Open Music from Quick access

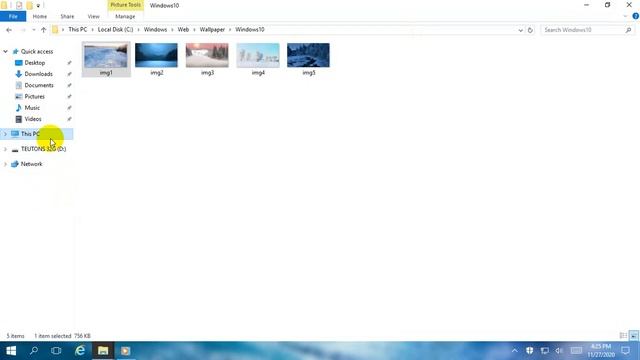[32, 108]
